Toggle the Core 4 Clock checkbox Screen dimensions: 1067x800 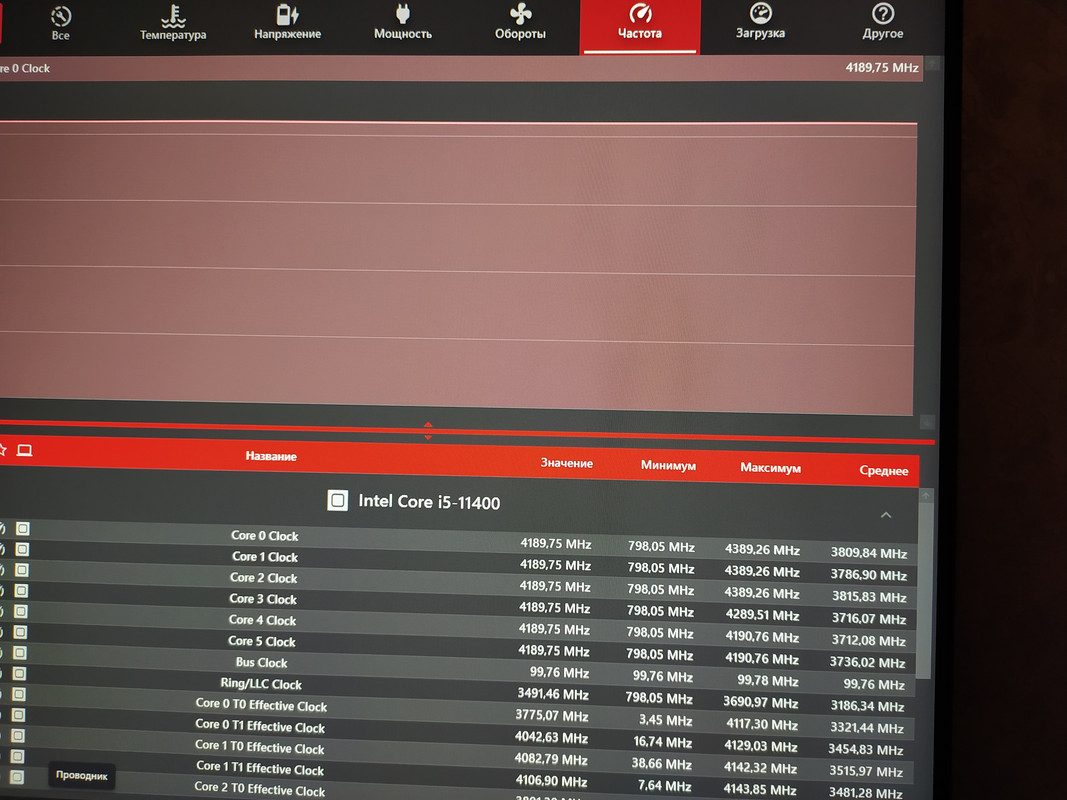(x=20, y=612)
